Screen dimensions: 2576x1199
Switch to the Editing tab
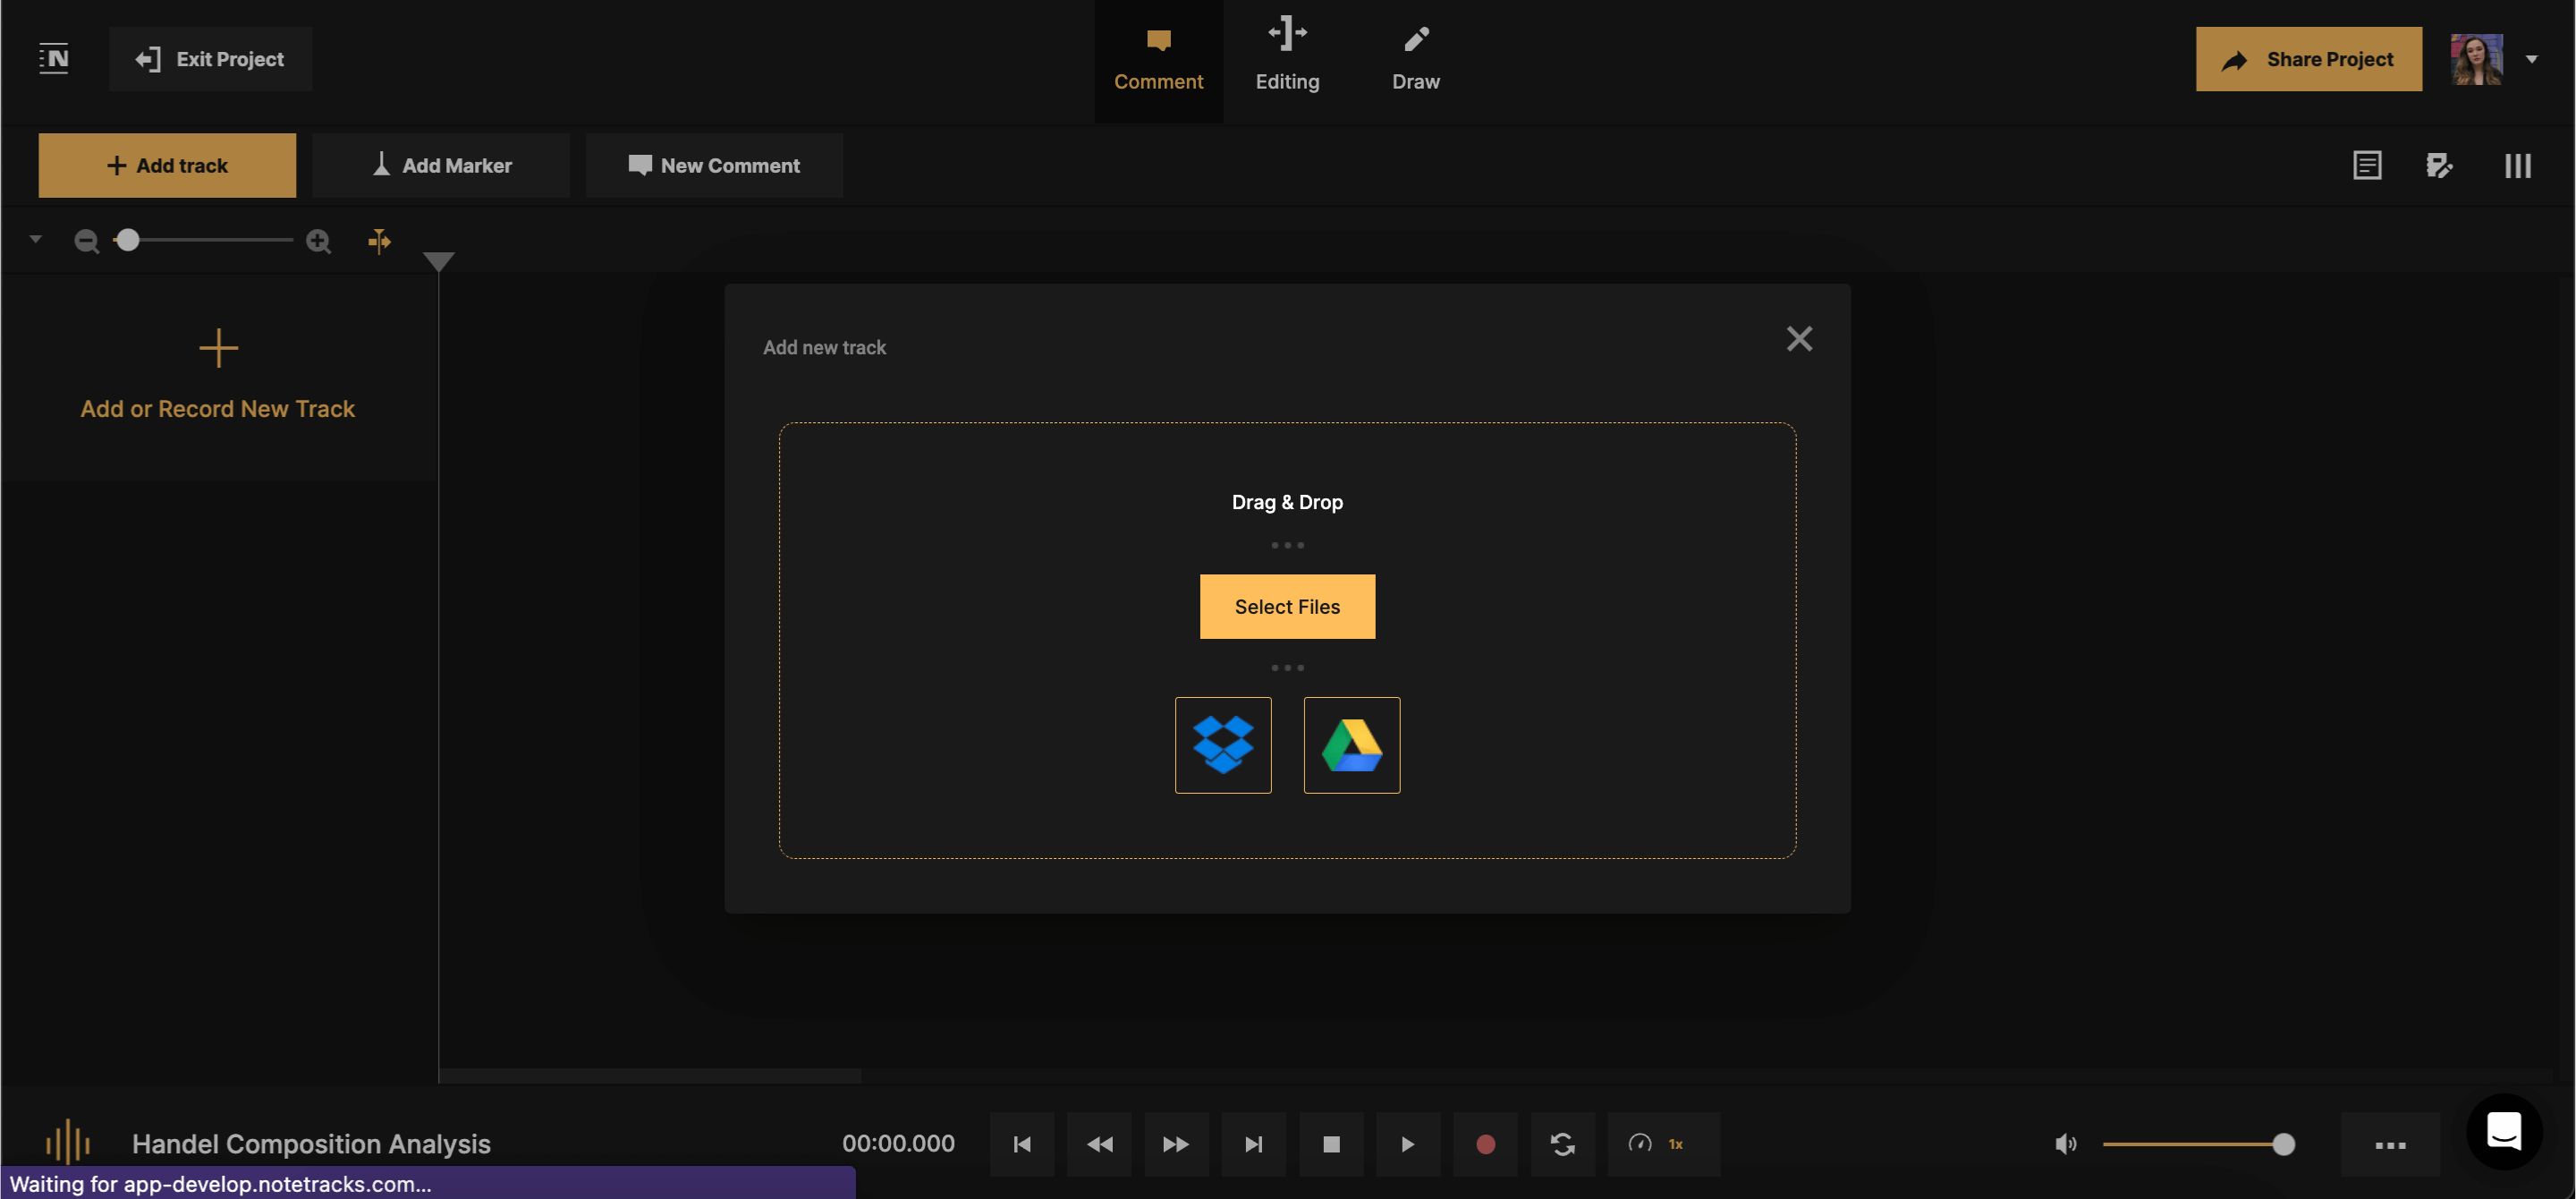1287,59
